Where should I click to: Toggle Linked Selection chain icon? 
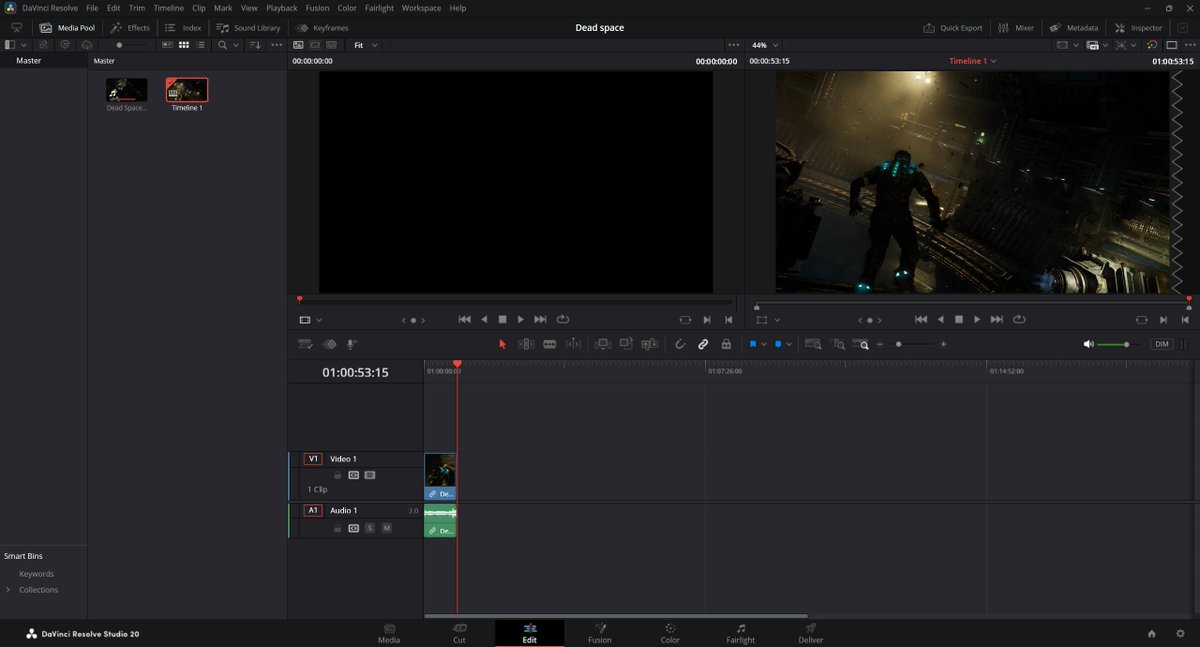(x=703, y=344)
